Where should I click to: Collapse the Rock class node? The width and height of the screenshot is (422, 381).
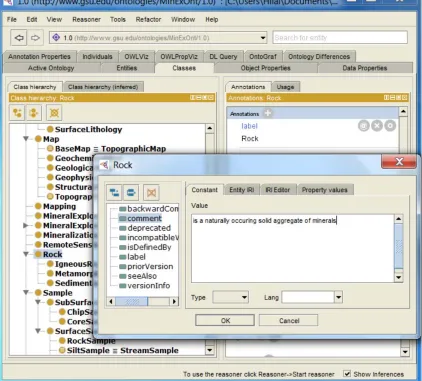pyautogui.click(x=26, y=254)
